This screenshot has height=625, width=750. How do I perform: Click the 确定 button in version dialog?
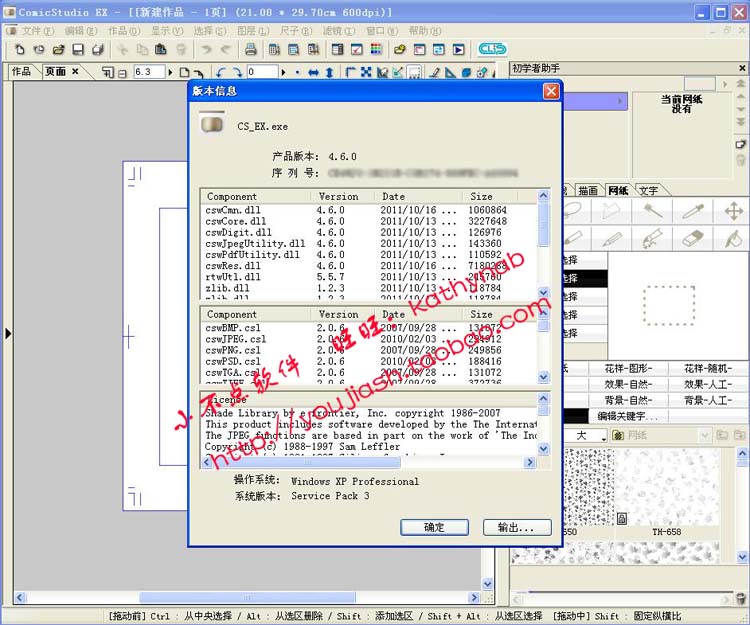[x=434, y=527]
